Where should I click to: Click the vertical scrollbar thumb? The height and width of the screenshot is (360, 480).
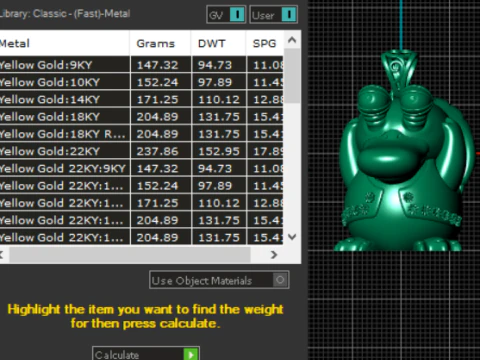292,76
